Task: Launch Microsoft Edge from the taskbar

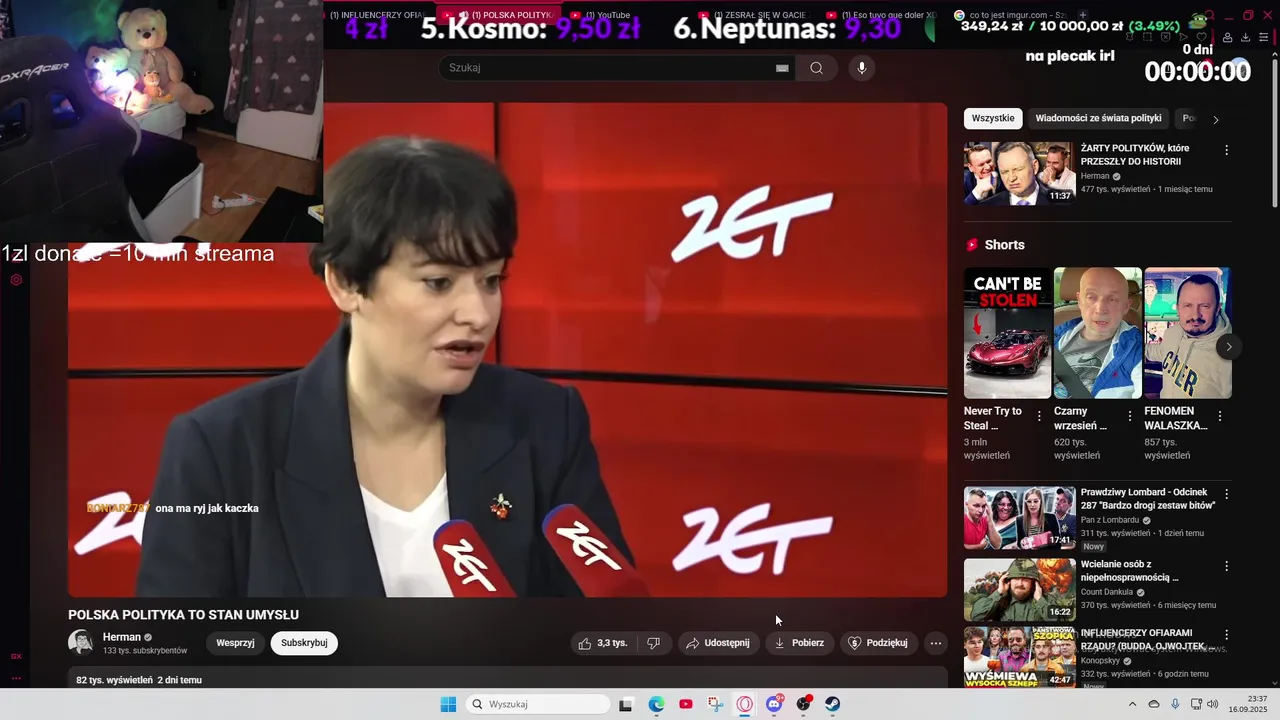Action: click(x=656, y=704)
